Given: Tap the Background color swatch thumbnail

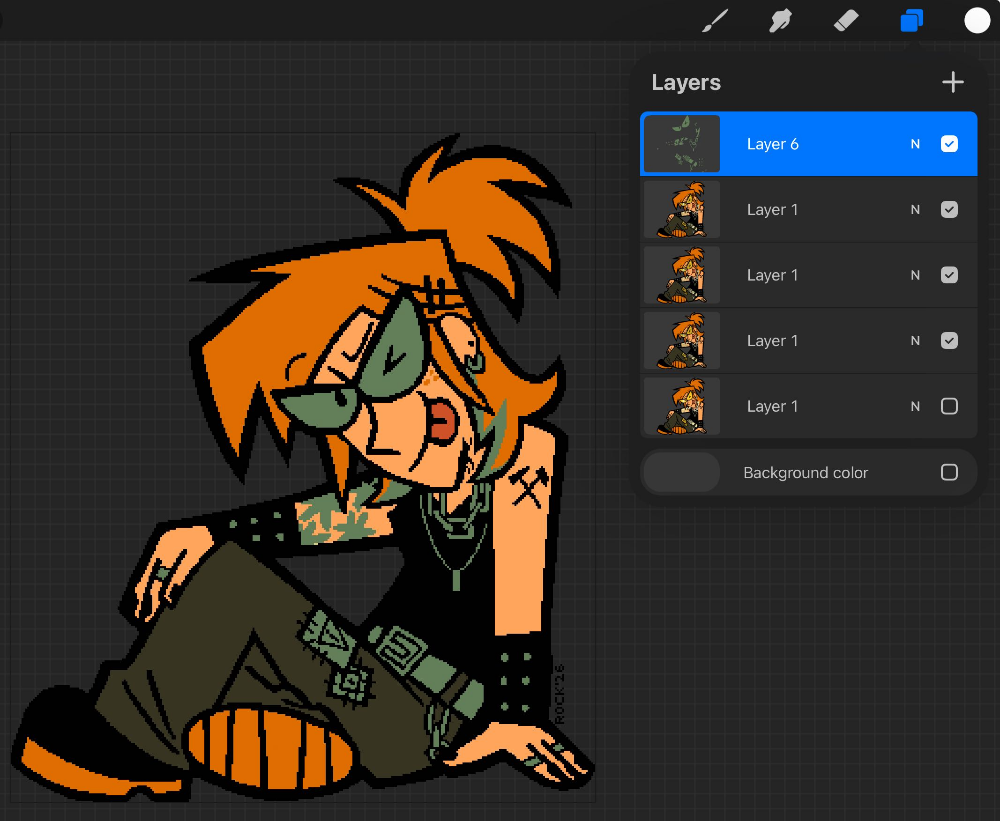Looking at the screenshot, I should pos(681,472).
